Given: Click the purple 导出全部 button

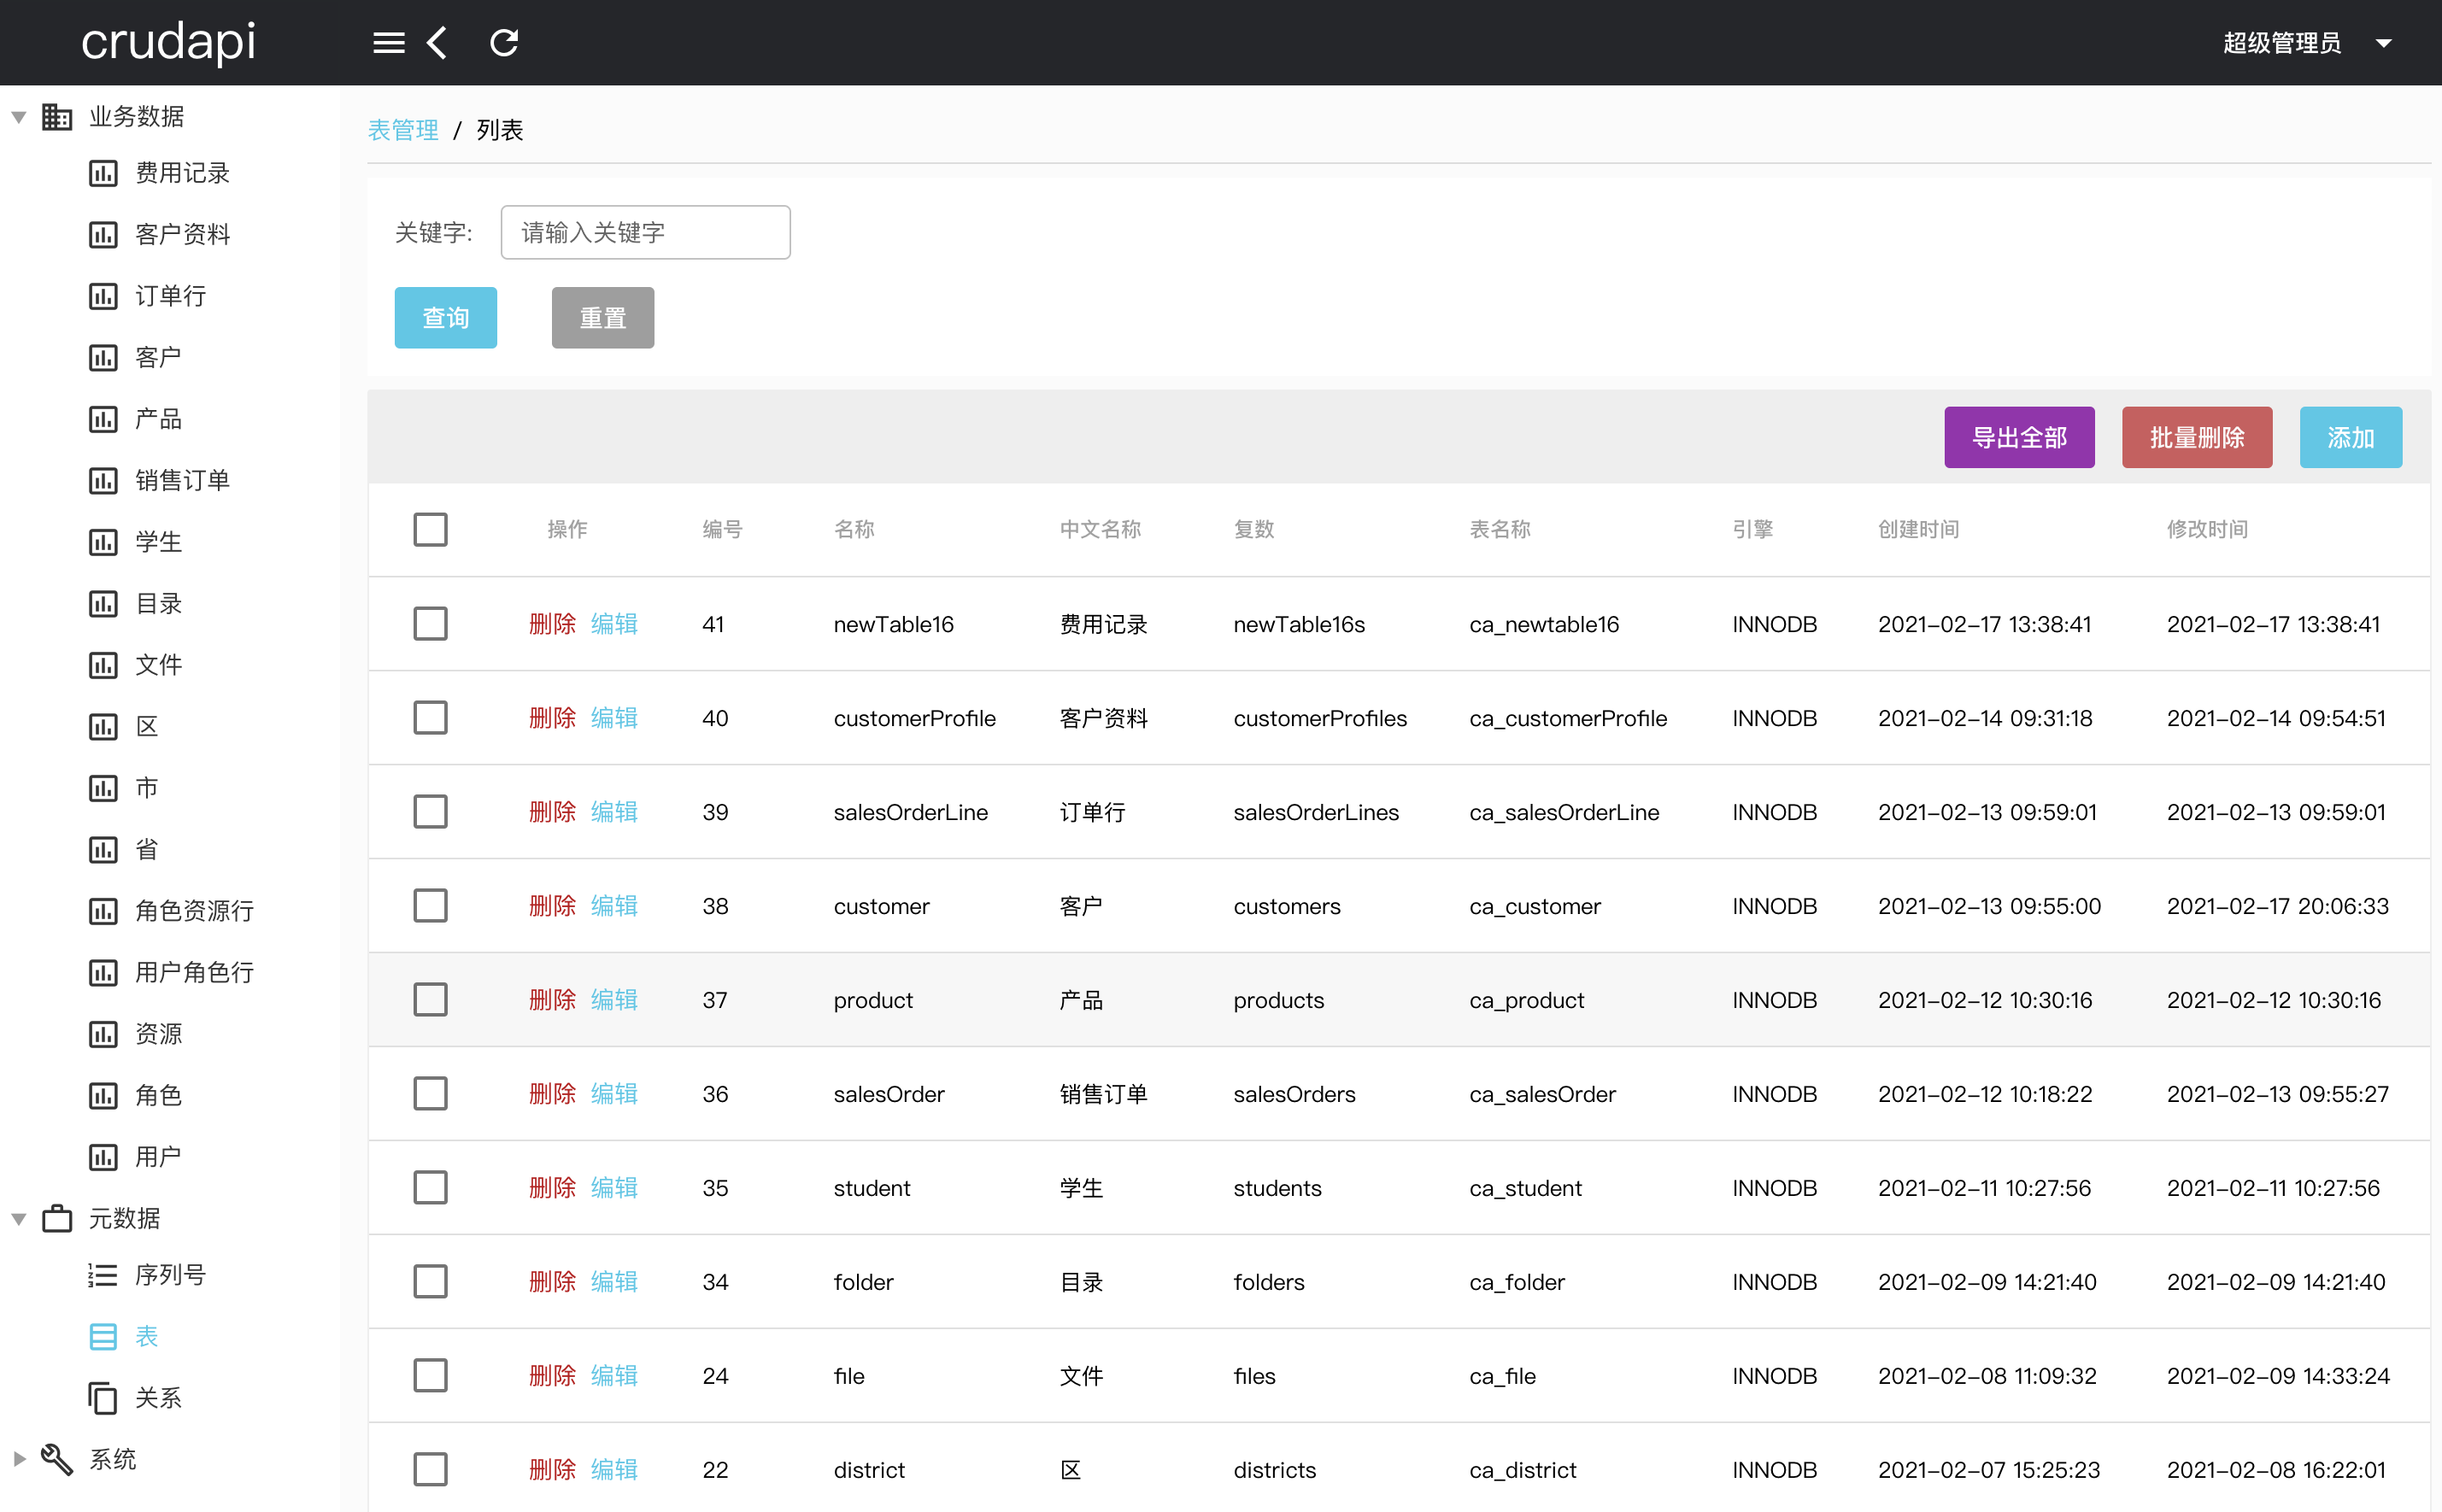Looking at the screenshot, I should [2018, 437].
